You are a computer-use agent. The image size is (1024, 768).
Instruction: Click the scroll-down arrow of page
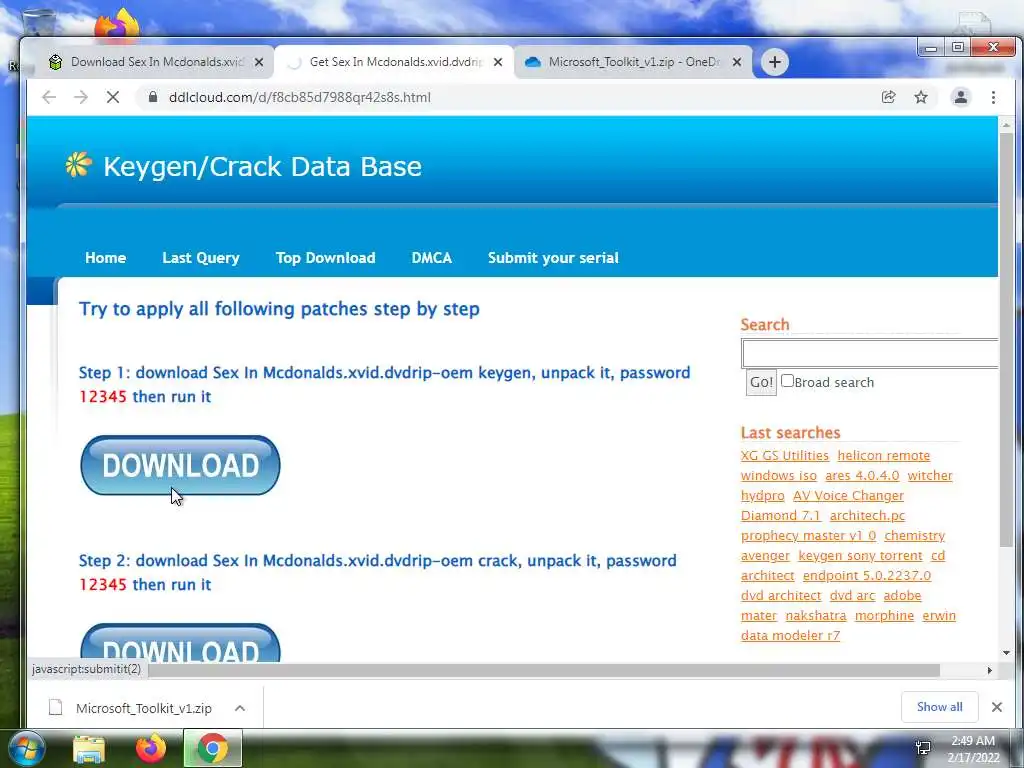tap(1006, 652)
